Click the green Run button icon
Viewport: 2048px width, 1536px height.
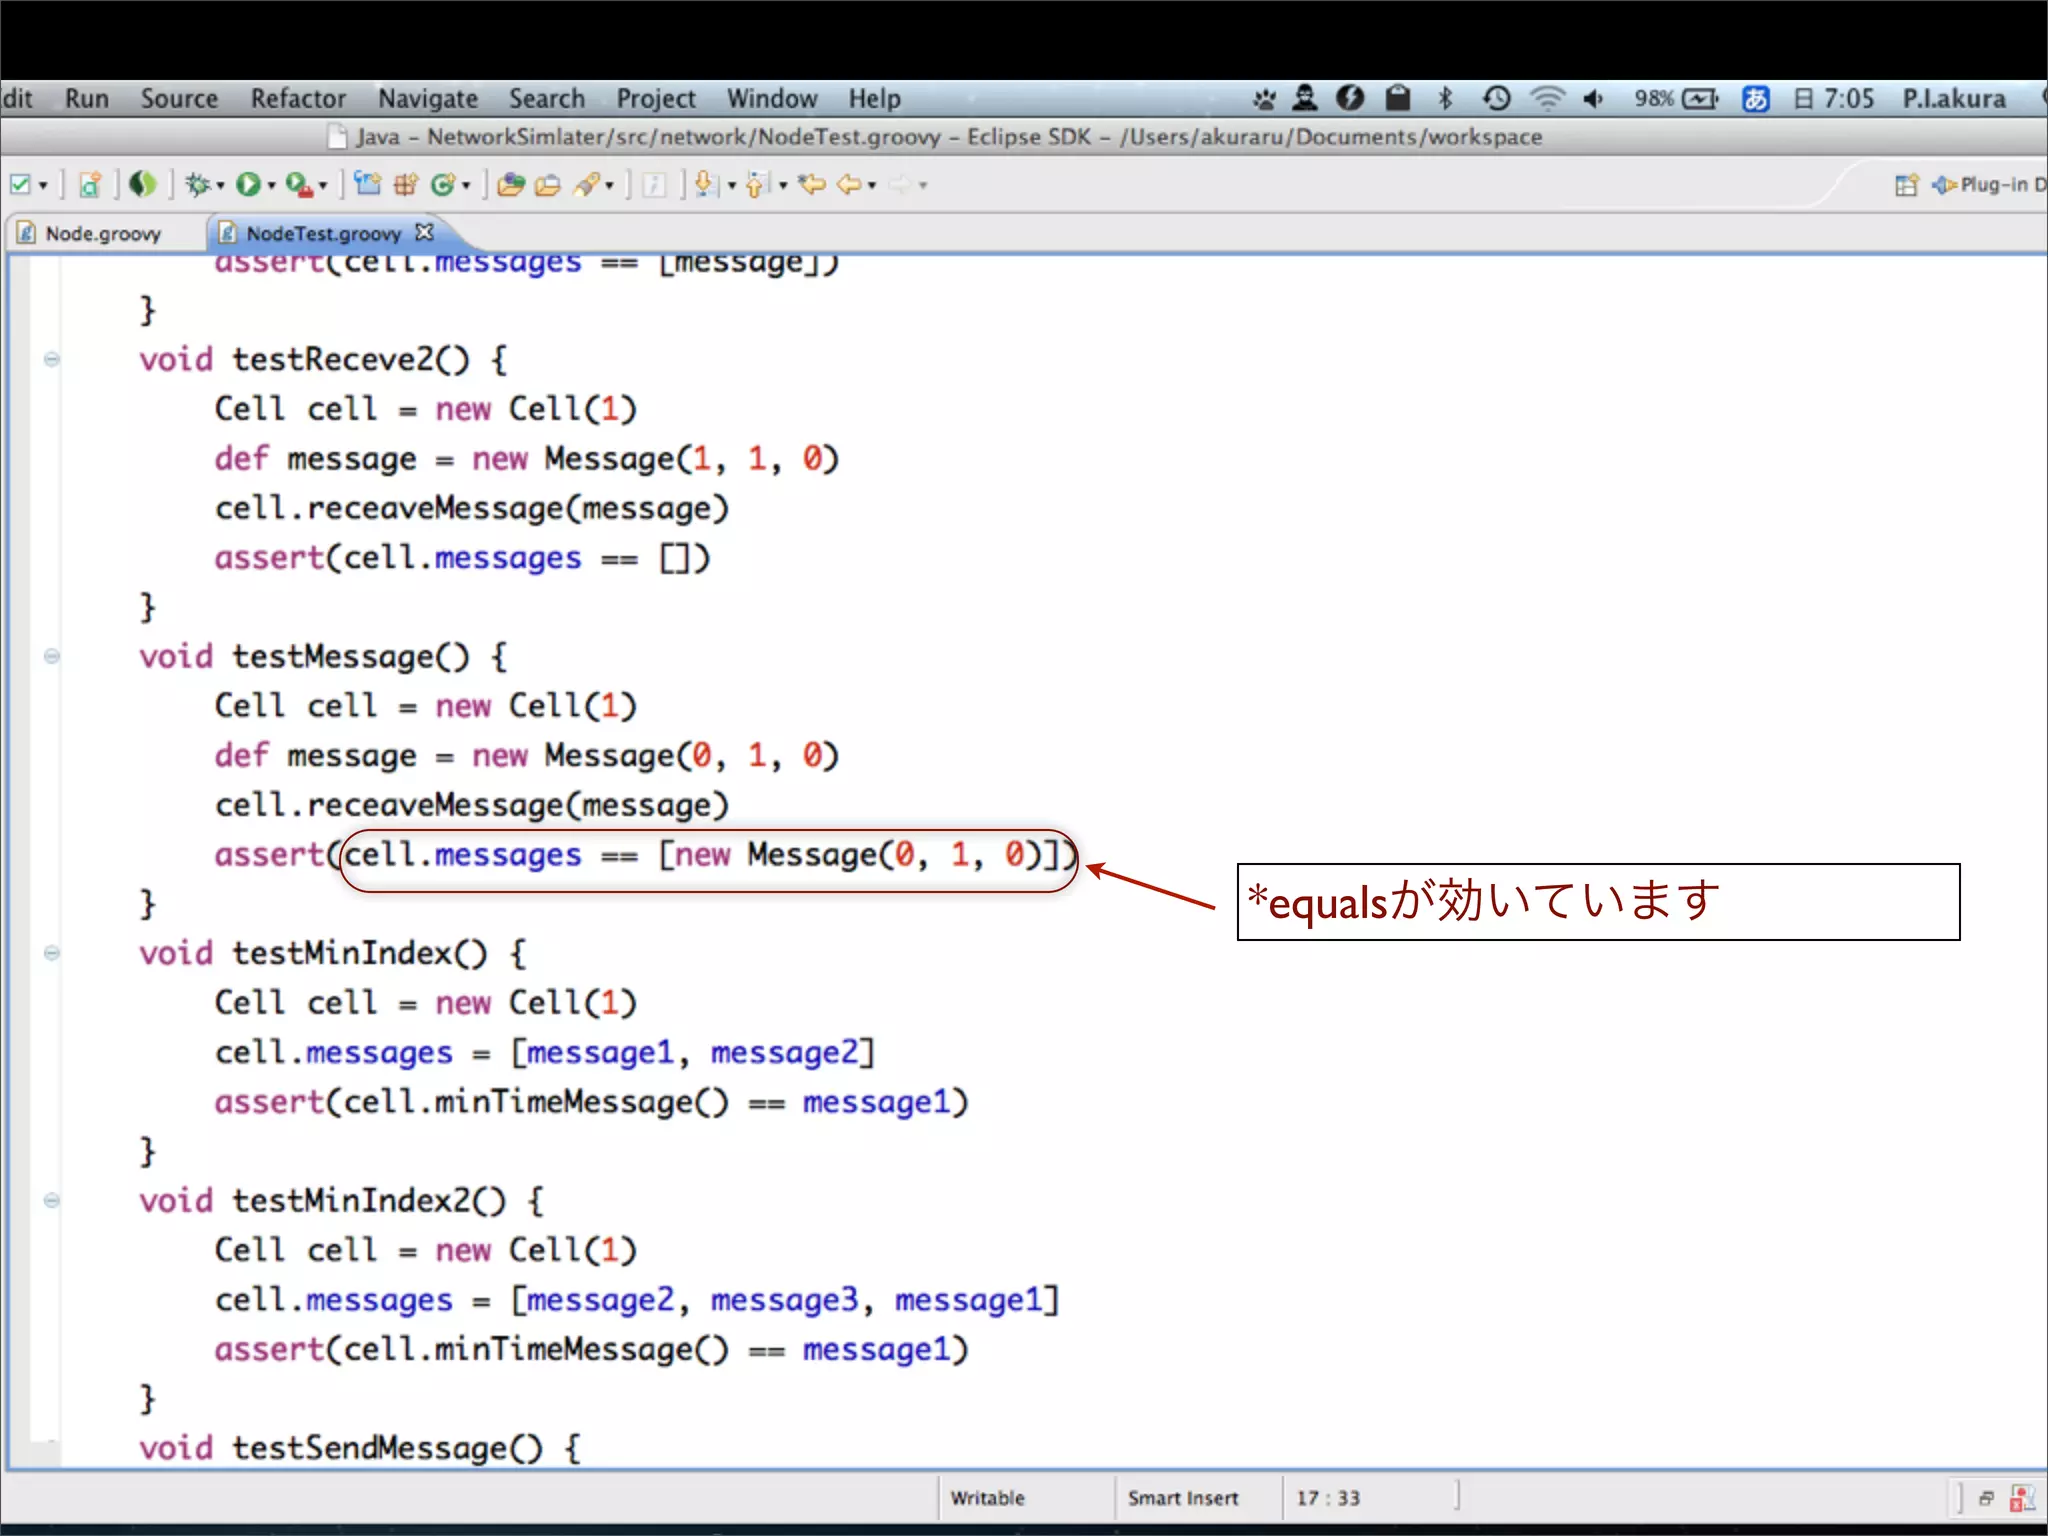click(x=247, y=185)
